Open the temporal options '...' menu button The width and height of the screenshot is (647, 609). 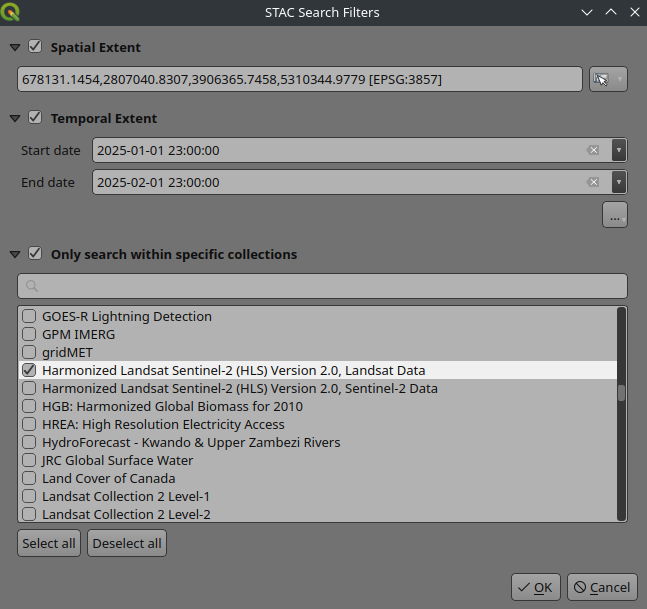tap(615, 215)
